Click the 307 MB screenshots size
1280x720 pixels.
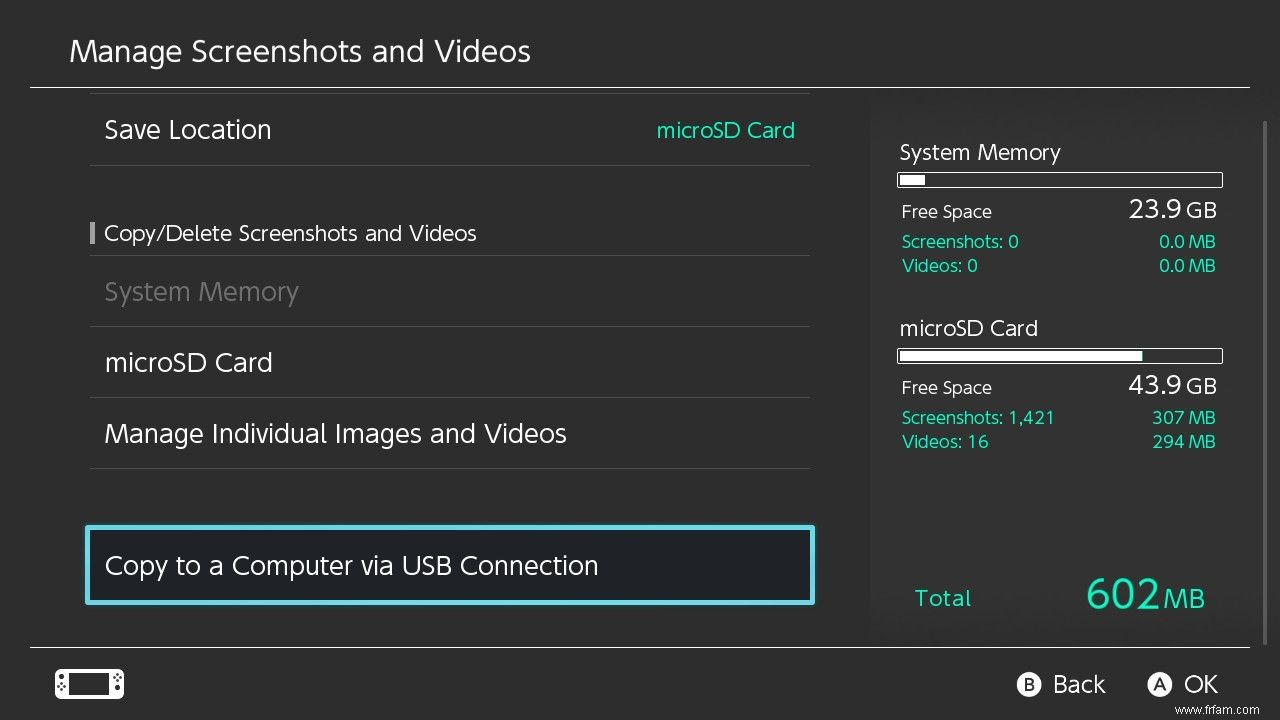pyautogui.click(x=1184, y=418)
